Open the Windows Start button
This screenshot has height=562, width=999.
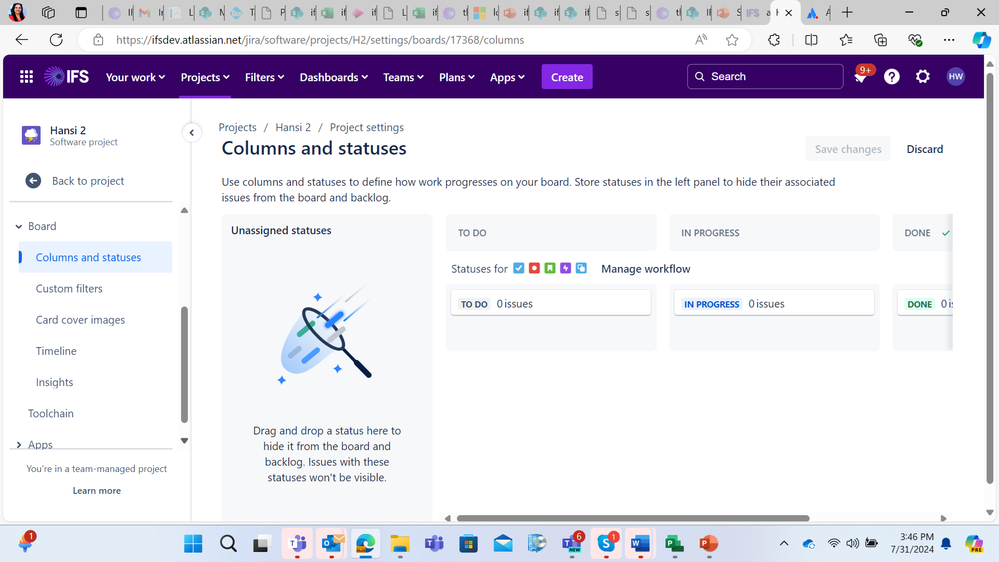(x=193, y=544)
